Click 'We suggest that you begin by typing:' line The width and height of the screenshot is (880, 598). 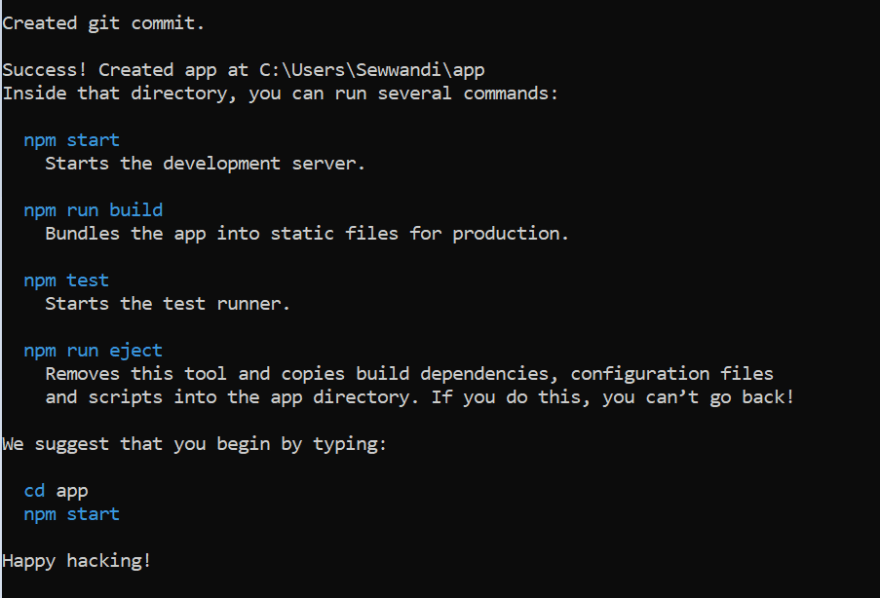click(x=194, y=445)
